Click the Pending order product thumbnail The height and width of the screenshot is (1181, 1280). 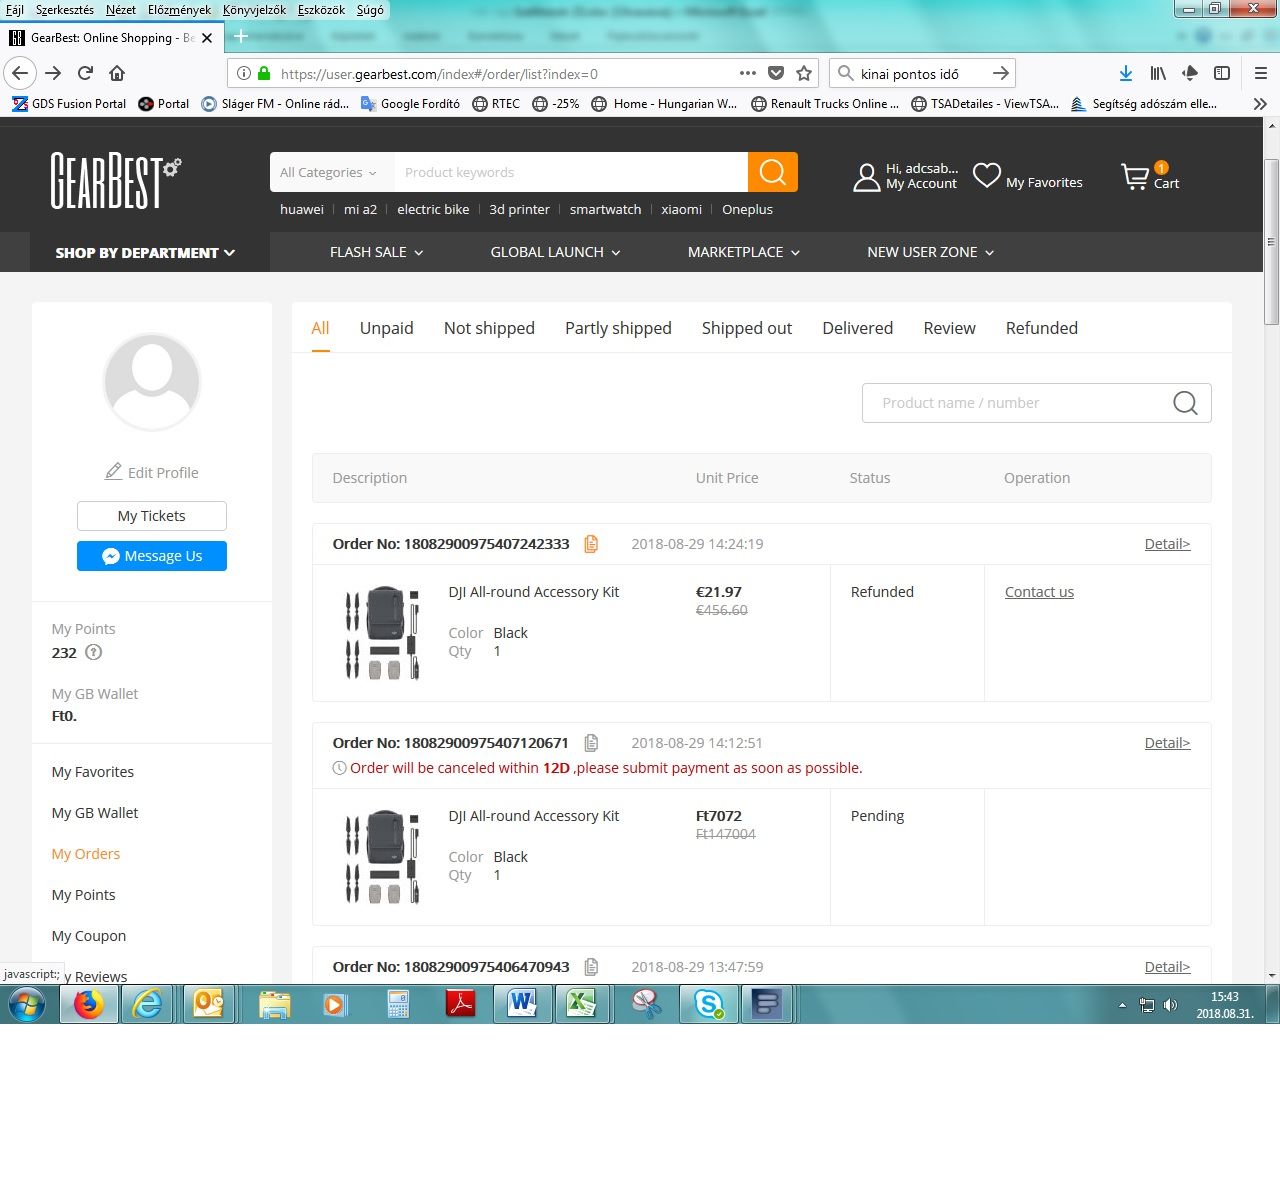[x=382, y=857]
